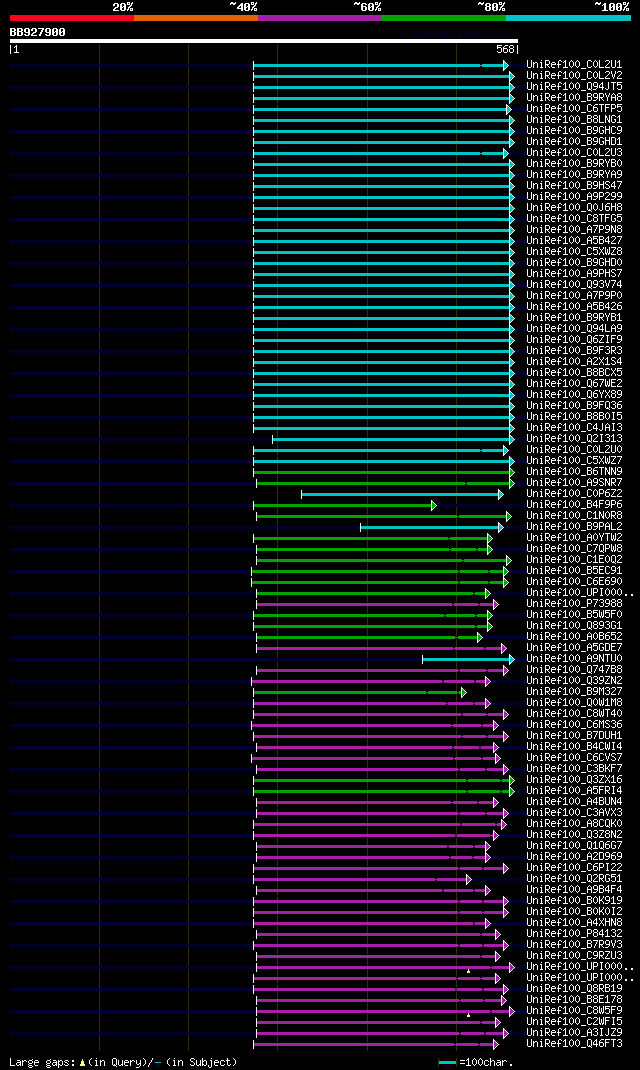
Task: Open hit UniRef100_C6TFP5
Action: (x=574, y=109)
